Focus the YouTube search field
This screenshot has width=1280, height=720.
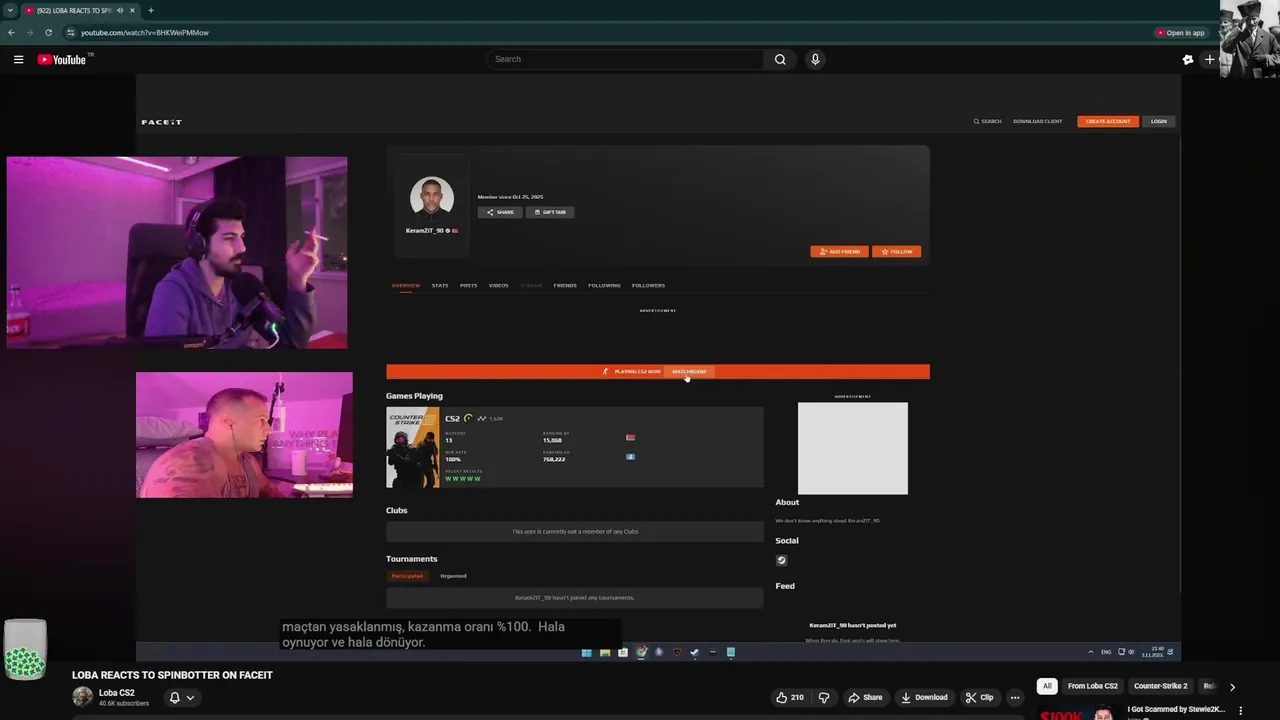627,59
